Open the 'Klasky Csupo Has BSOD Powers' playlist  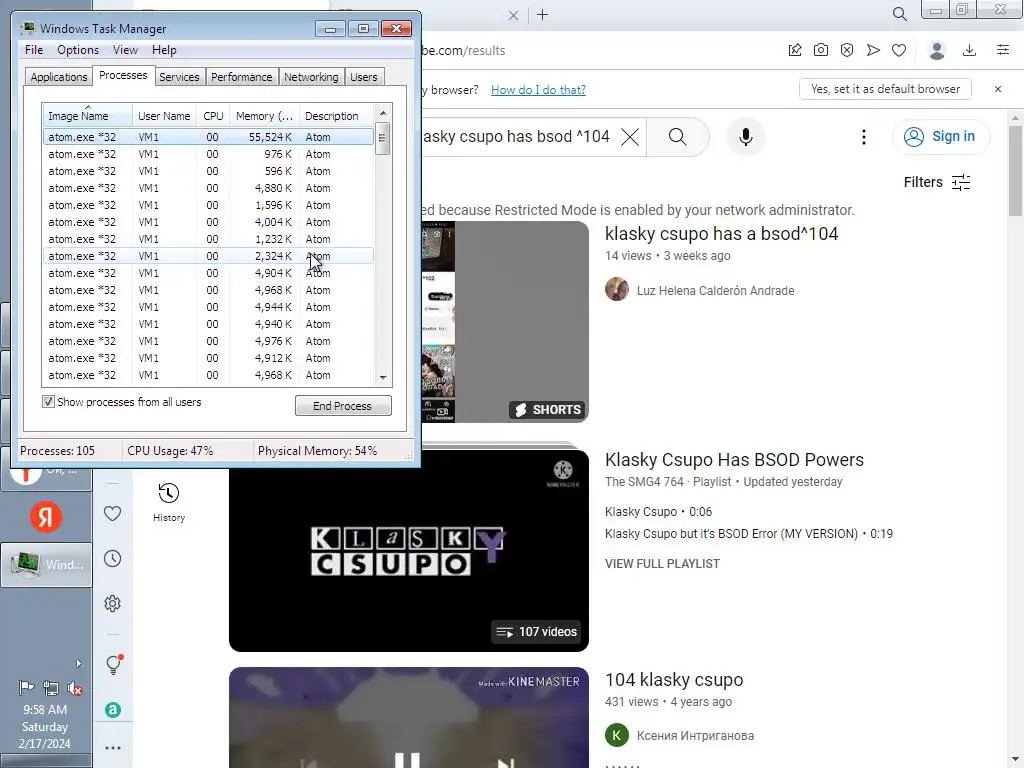734,460
